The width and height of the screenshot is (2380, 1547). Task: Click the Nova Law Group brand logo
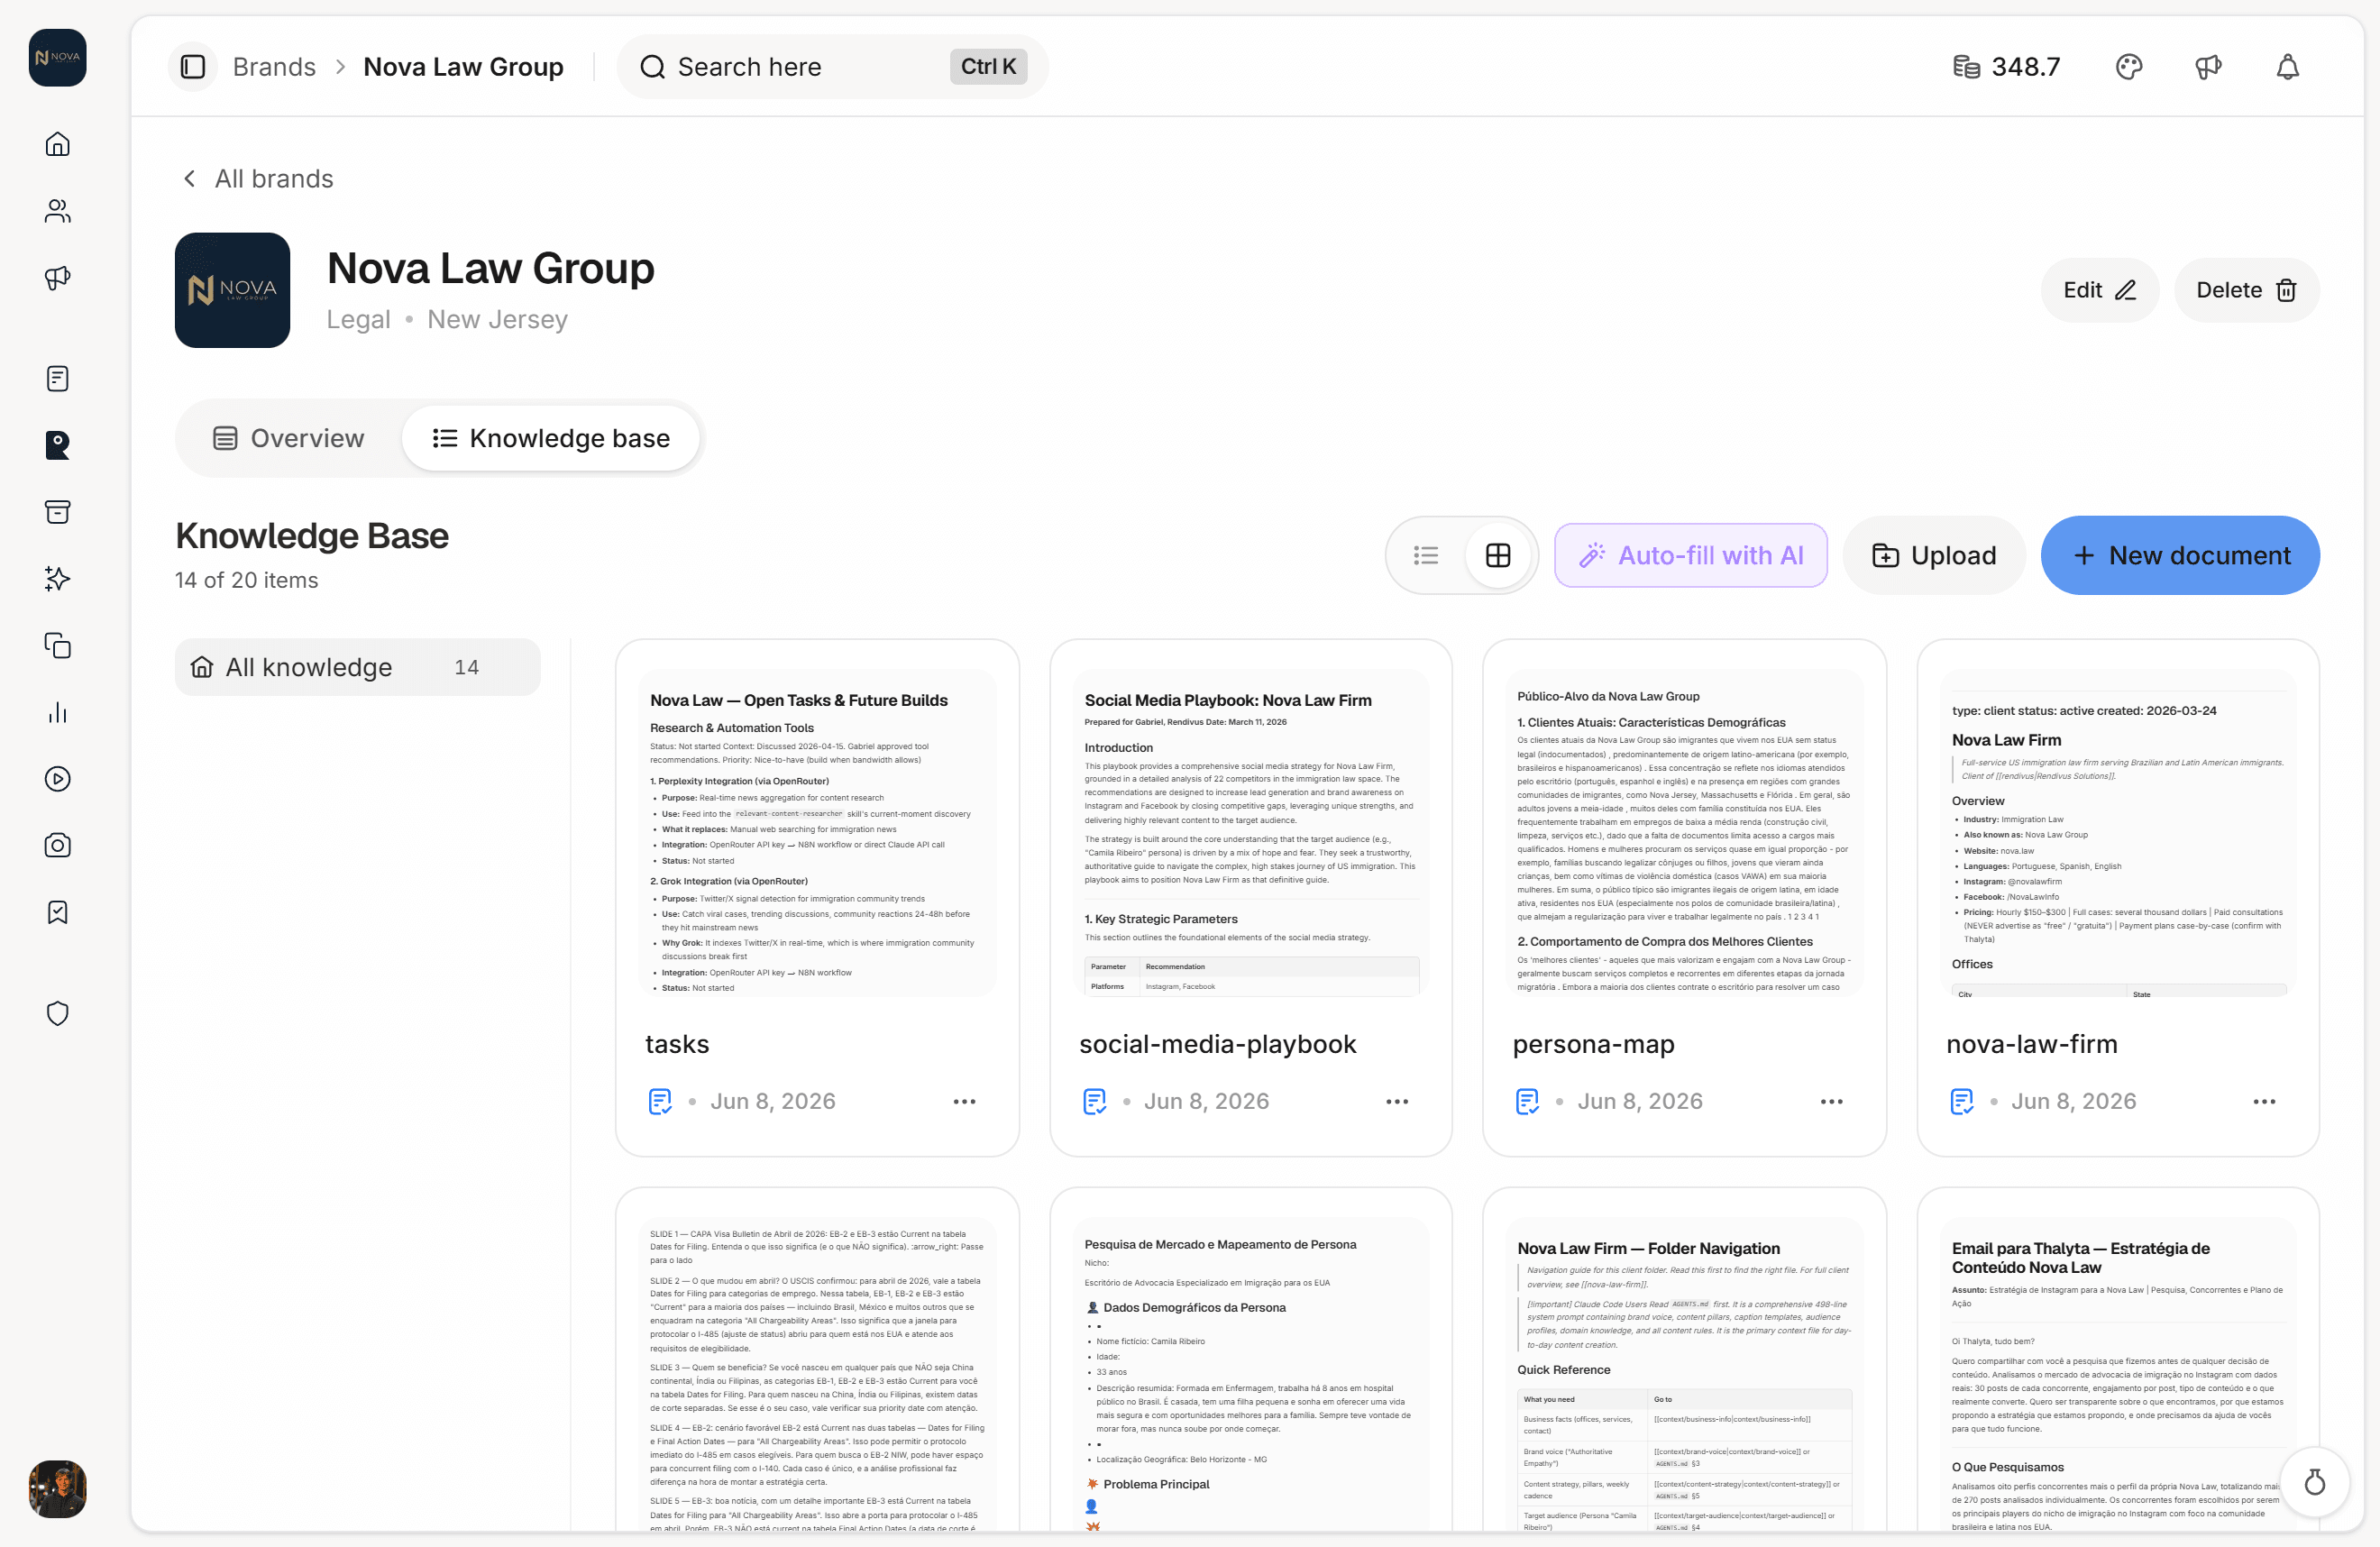(x=232, y=290)
